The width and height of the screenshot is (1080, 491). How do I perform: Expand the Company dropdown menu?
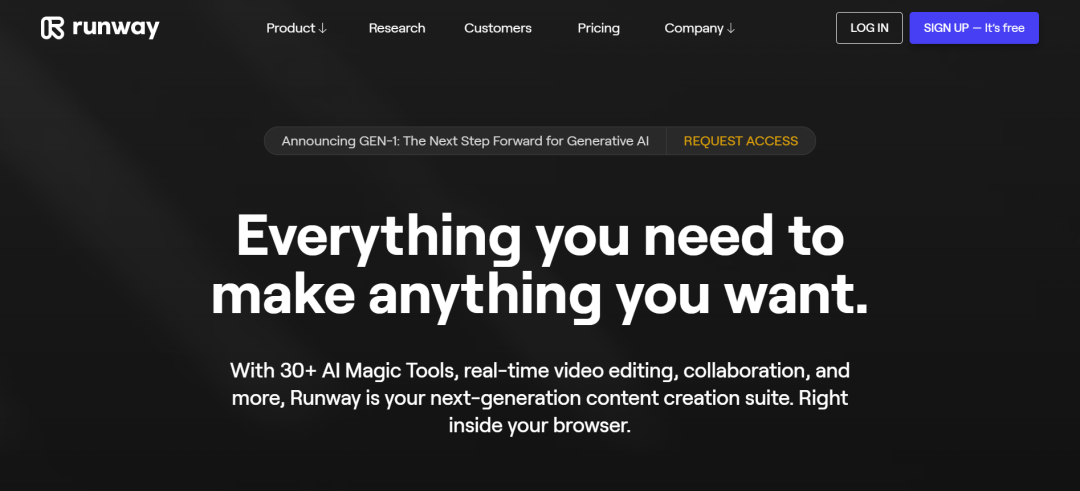pos(700,28)
